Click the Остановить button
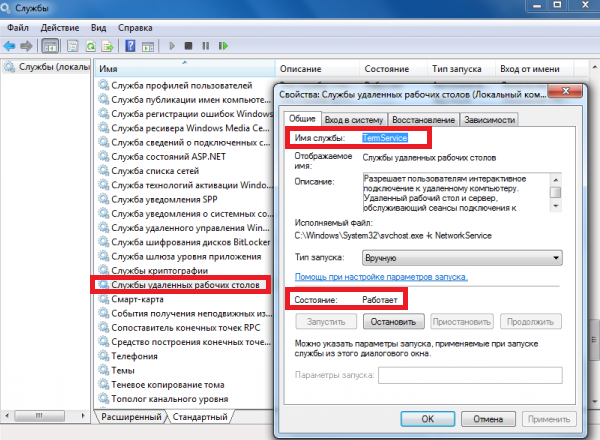 pos(393,322)
